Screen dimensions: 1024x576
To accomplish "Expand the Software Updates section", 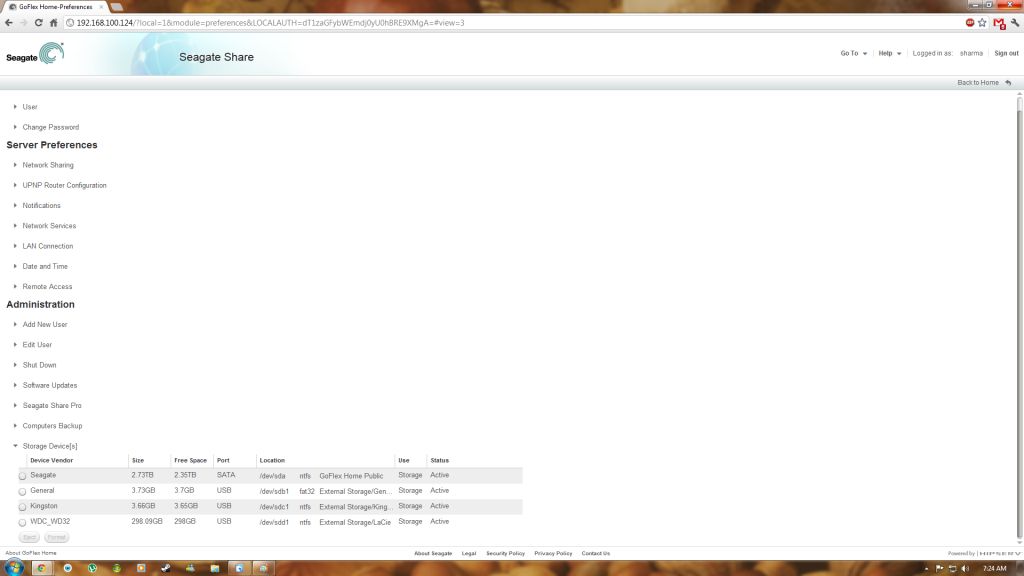I will 50,385.
